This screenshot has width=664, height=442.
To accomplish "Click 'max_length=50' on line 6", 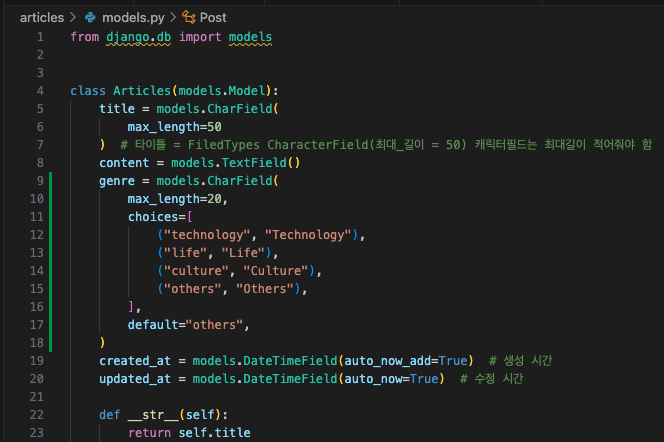I will pos(174,127).
